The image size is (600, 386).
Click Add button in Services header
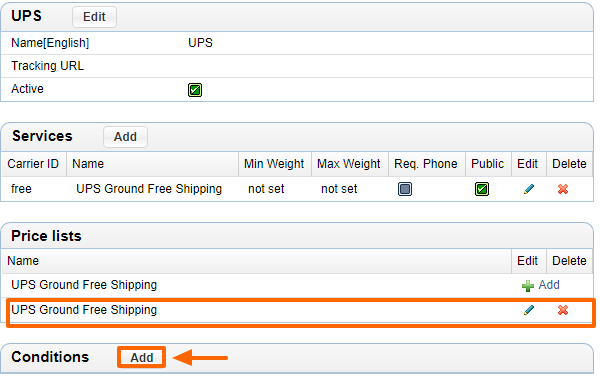(125, 137)
